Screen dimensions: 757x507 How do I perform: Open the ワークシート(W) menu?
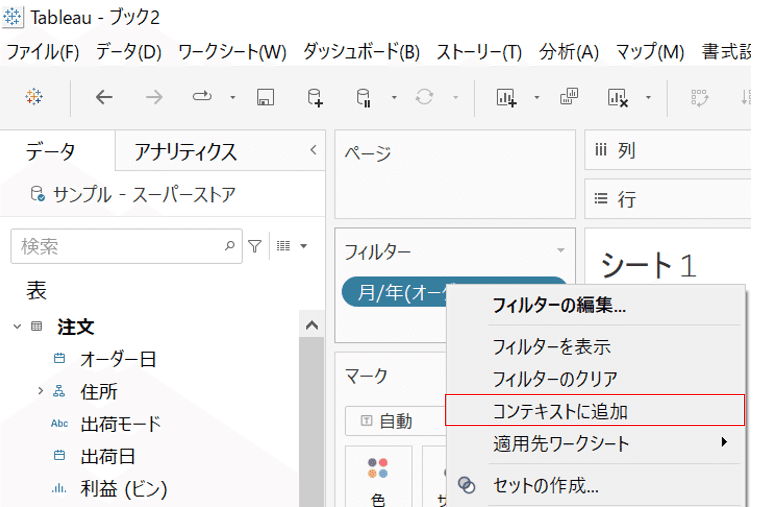[232, 52]
